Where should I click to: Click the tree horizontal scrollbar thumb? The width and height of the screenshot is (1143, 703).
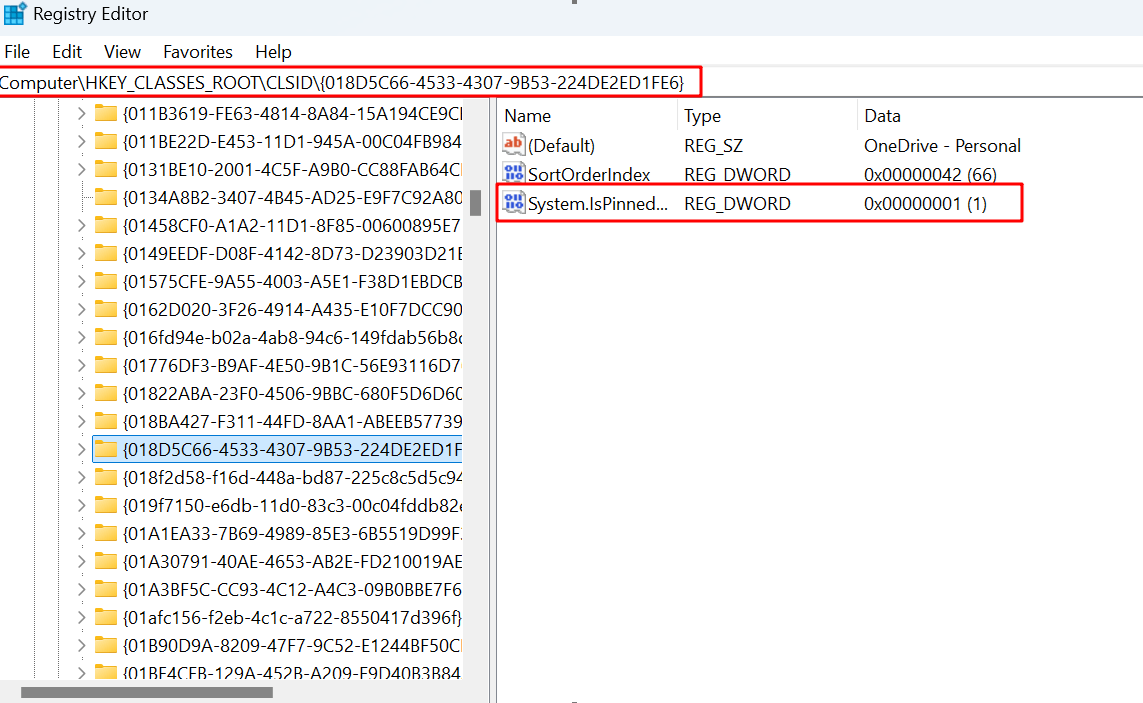click(x=147, y=692)
